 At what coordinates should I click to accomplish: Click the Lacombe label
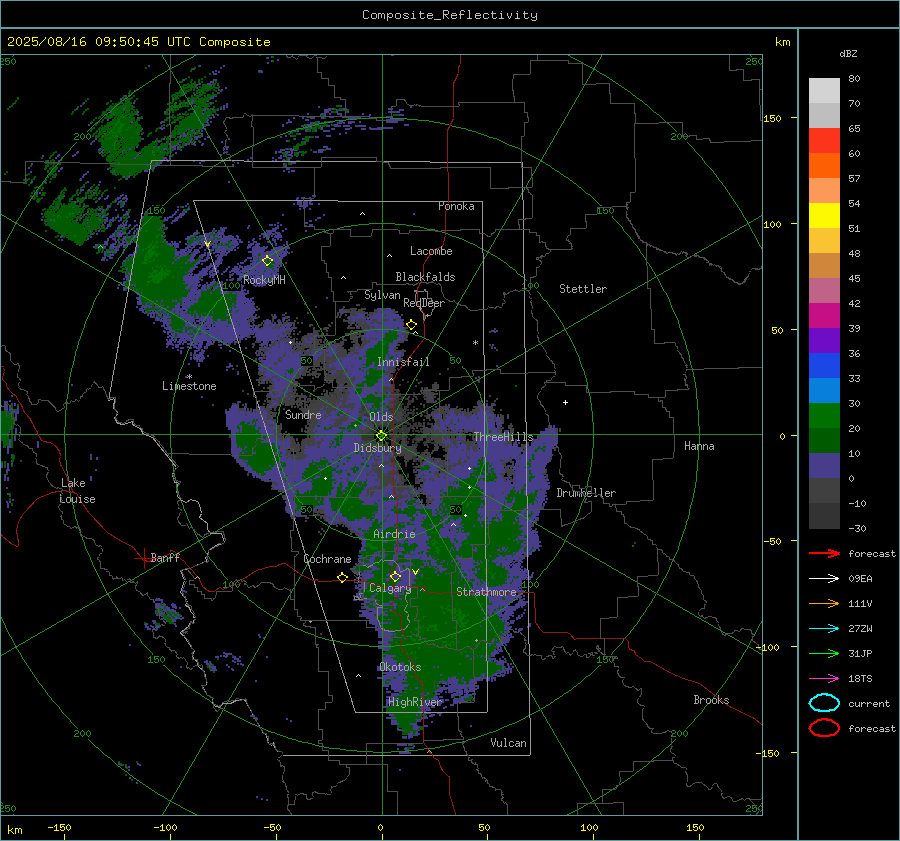[431, 251]
